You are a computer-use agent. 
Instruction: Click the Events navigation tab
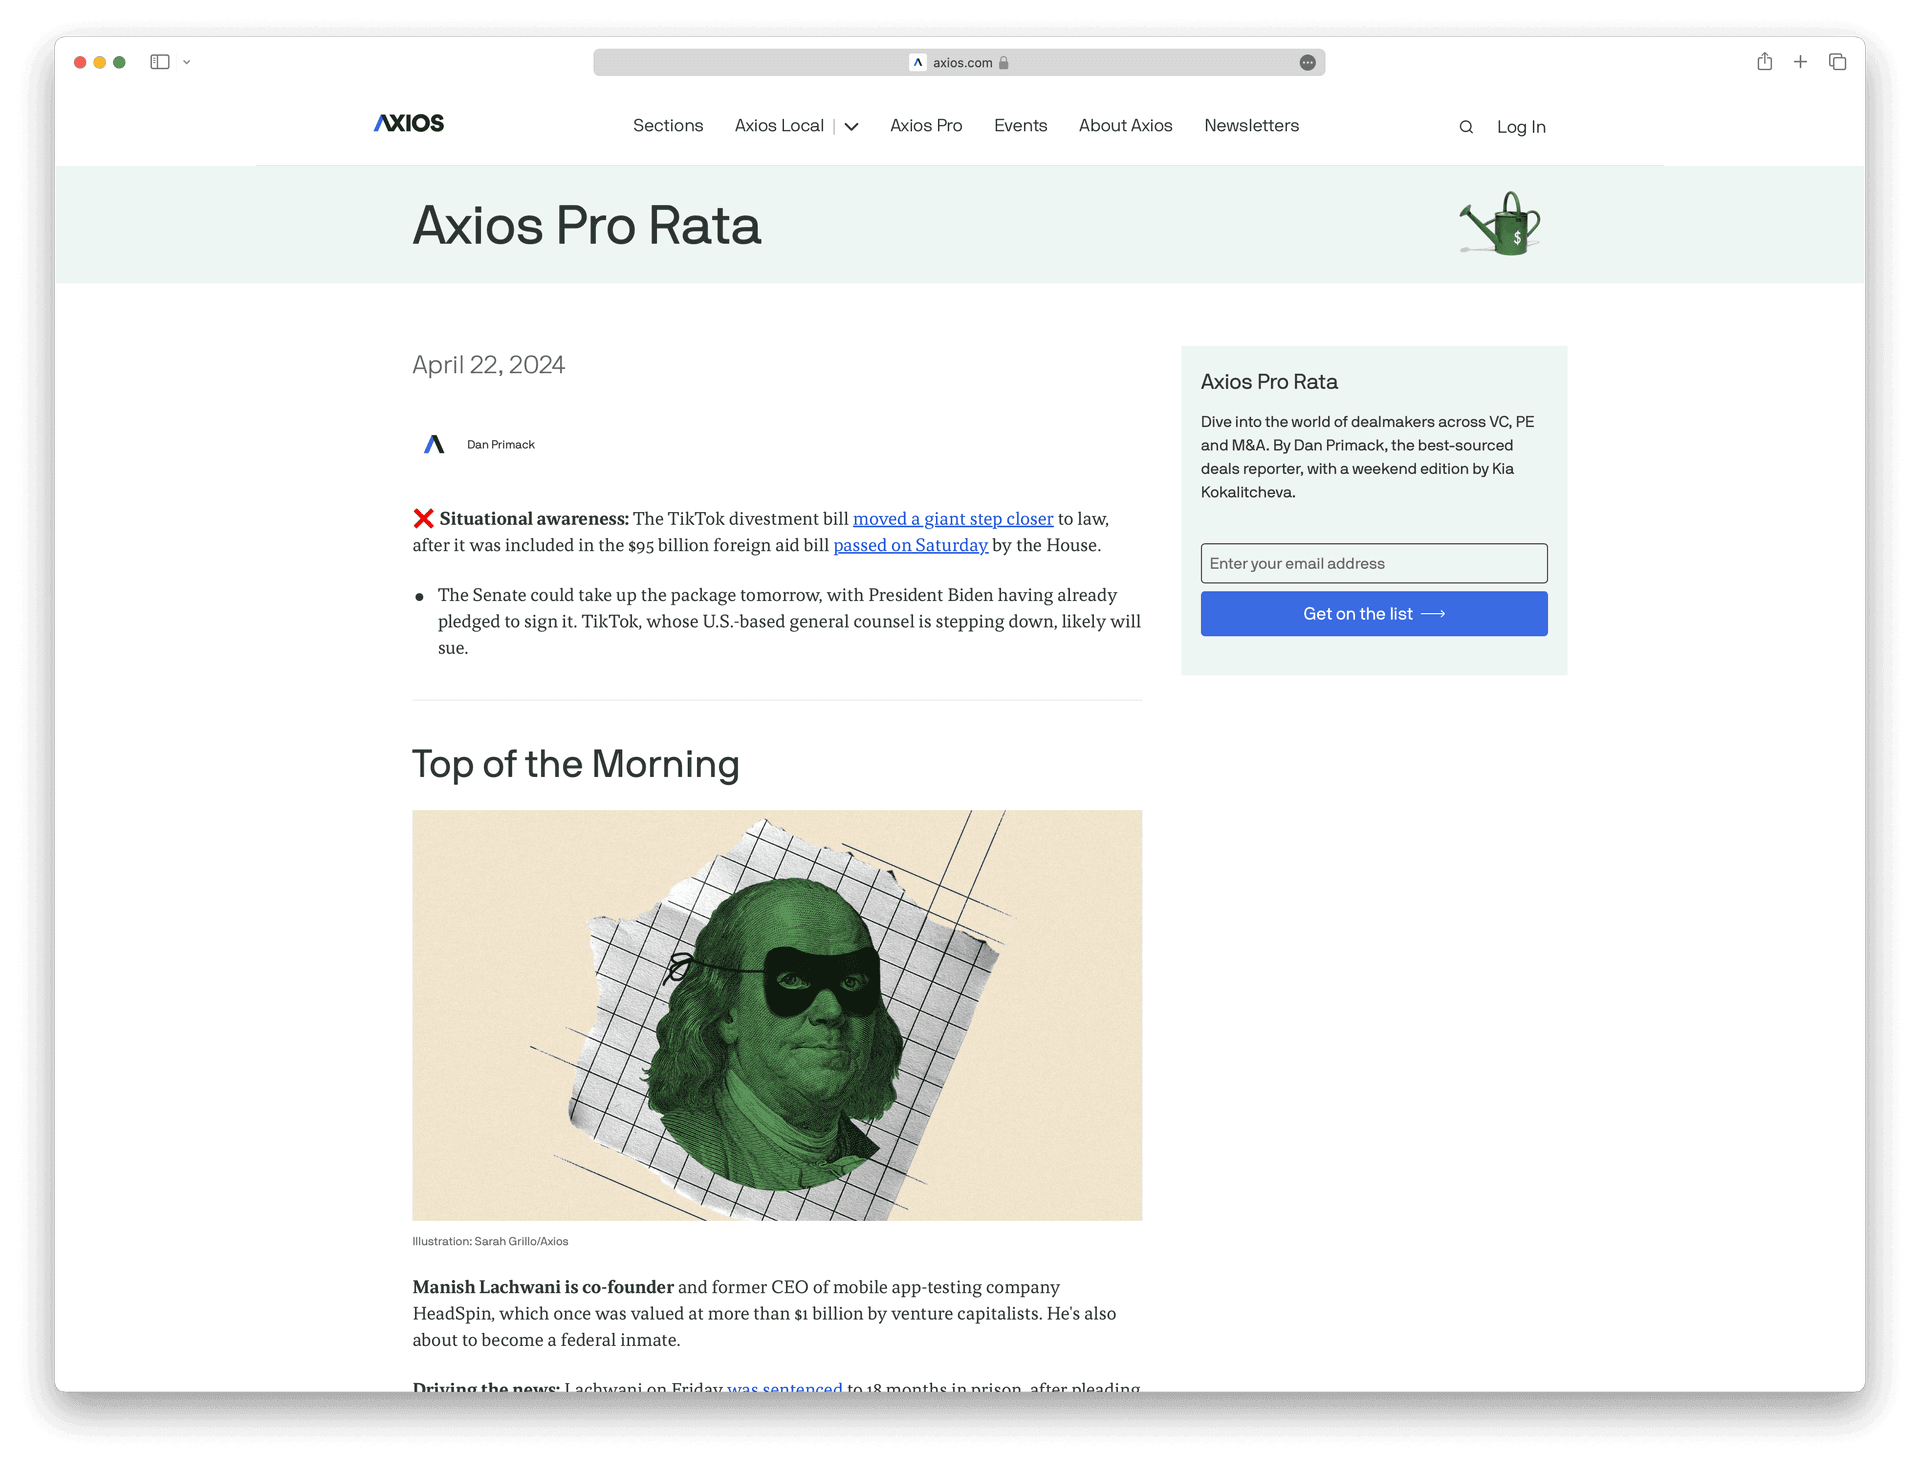pos(1018,125)
